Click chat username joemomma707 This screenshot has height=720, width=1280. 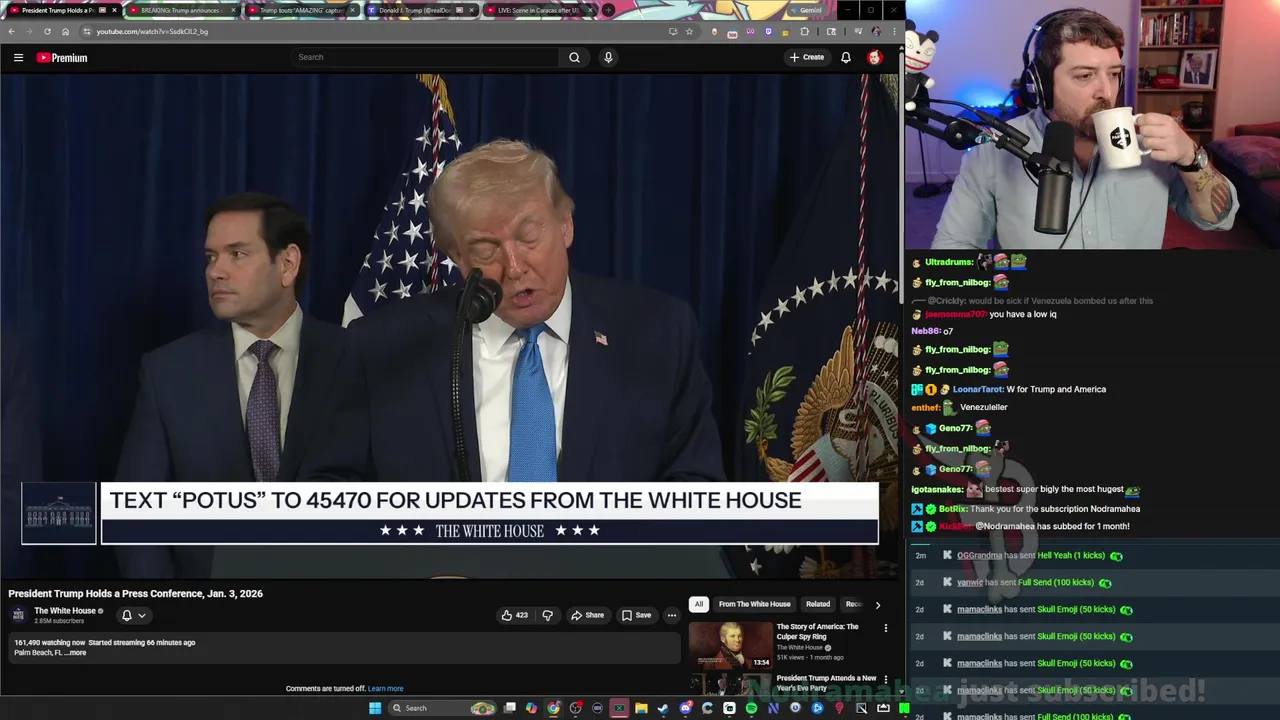pos(955,314)
